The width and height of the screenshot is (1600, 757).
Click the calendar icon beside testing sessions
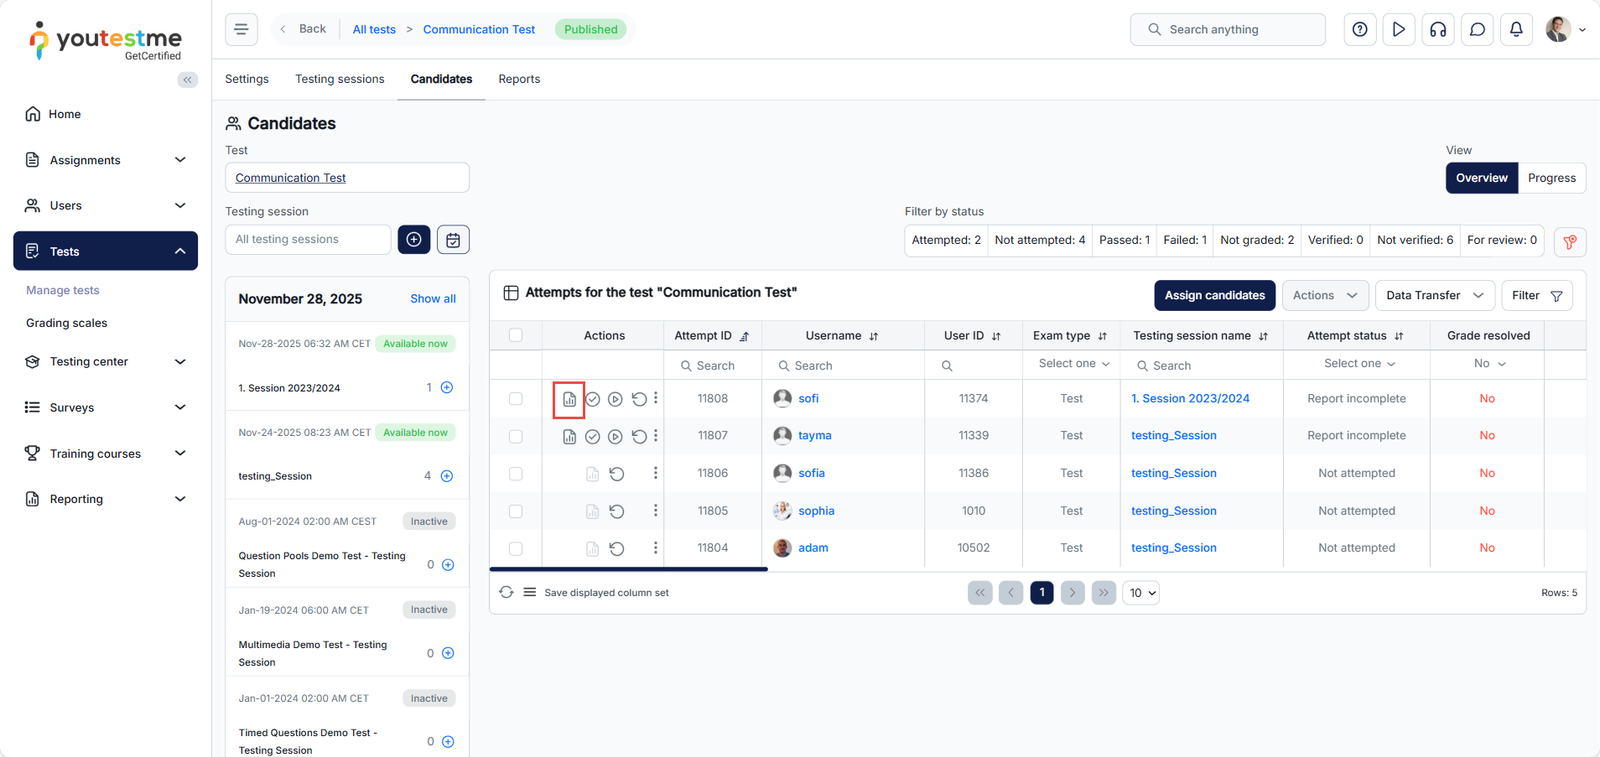453,240
